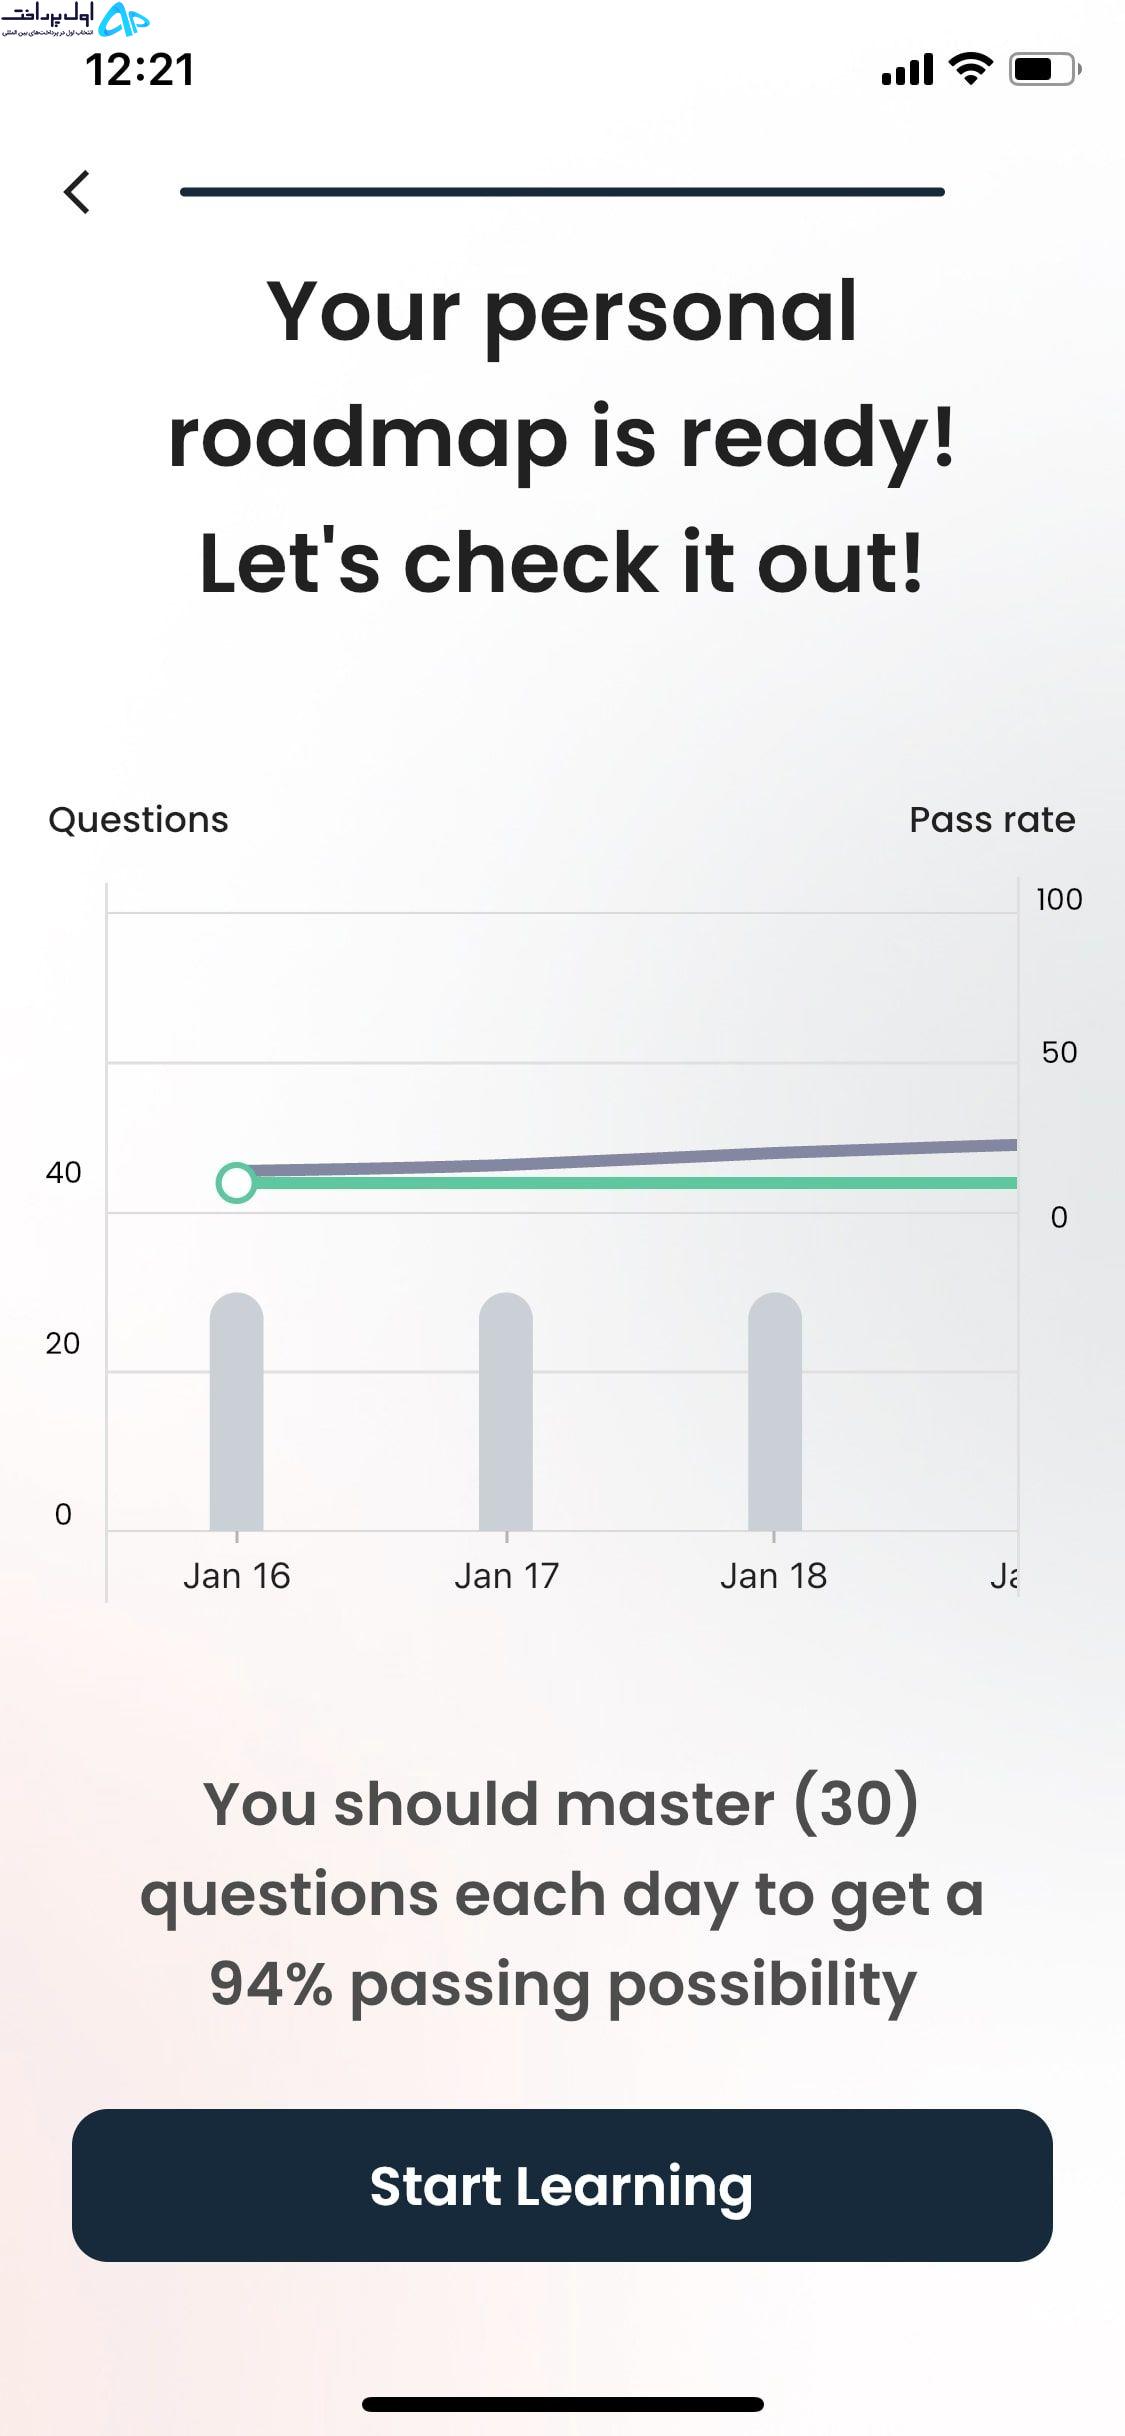Click the Jan 17 axis label
This screenshot has height=2436, width=1125.
[x=506, y=1576]
